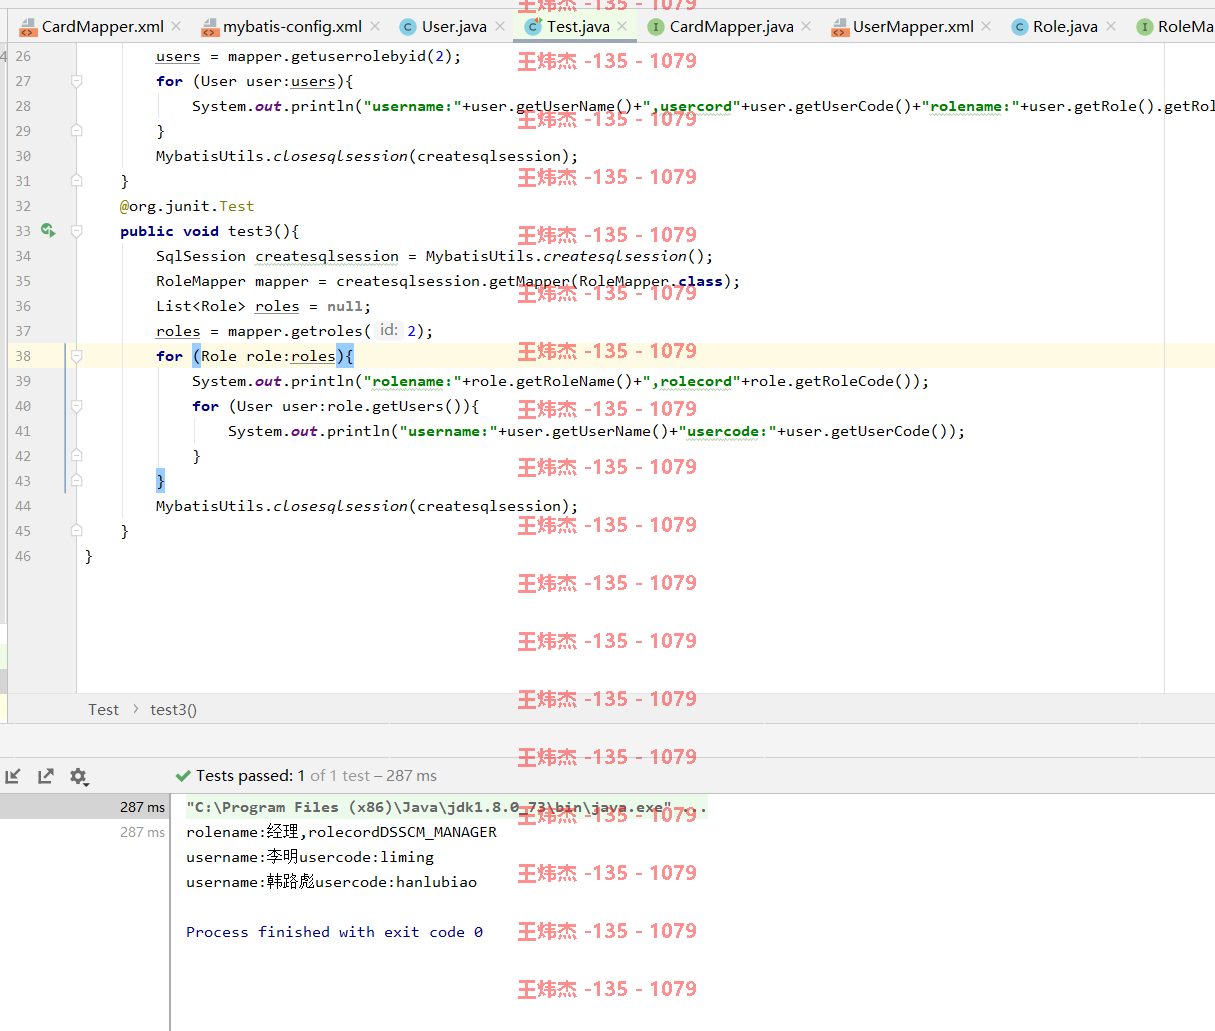The height and width of the screenshot is (1031, 1215).
Task: Click the test3() breadcrumb
Action: tap(173, 710)
